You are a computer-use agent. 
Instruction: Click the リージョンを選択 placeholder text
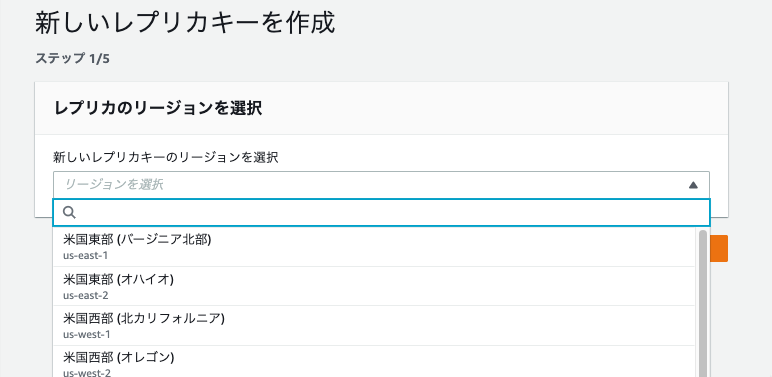click(114, 185)
